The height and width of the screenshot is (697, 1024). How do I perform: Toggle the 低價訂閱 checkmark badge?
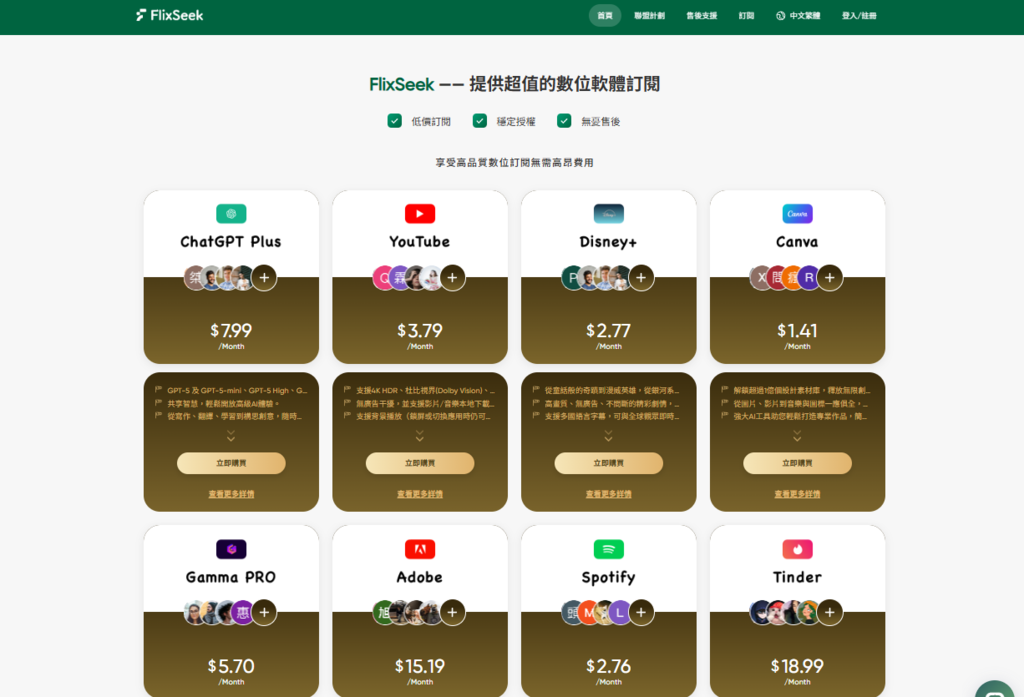click(394, 119)
